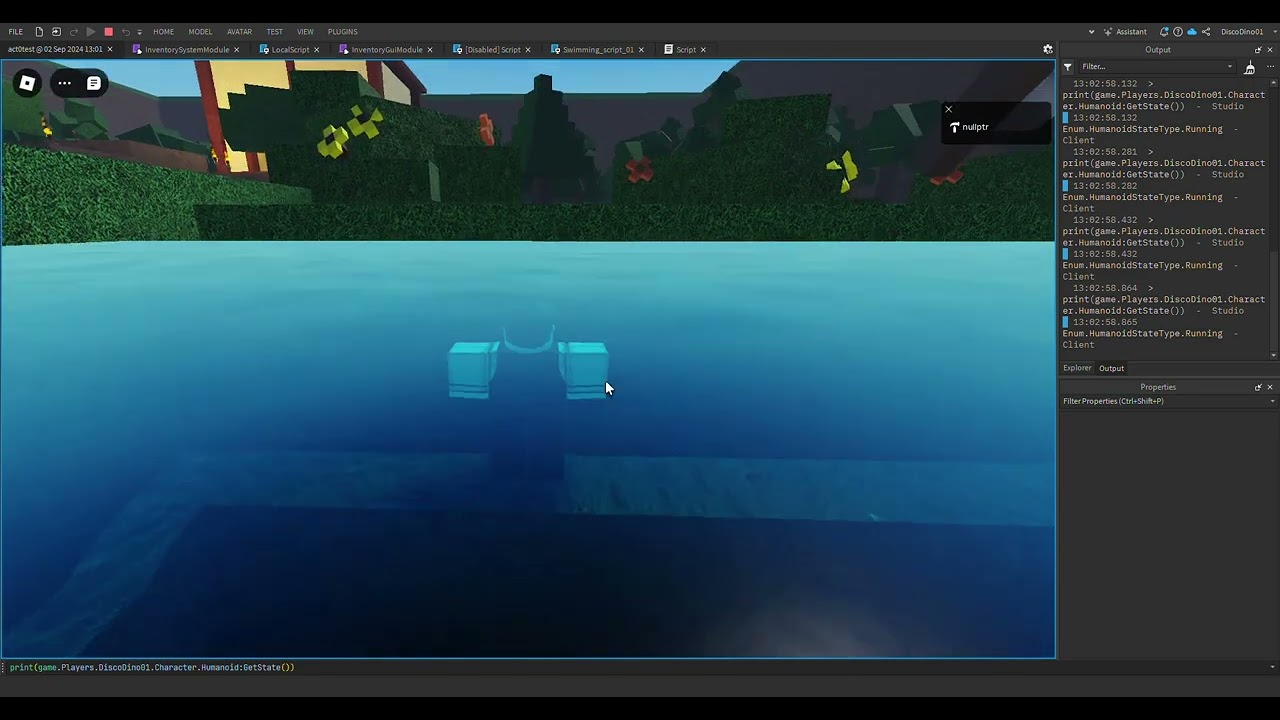Open the [Disabled] Script tab

click(x=492, y=49)
